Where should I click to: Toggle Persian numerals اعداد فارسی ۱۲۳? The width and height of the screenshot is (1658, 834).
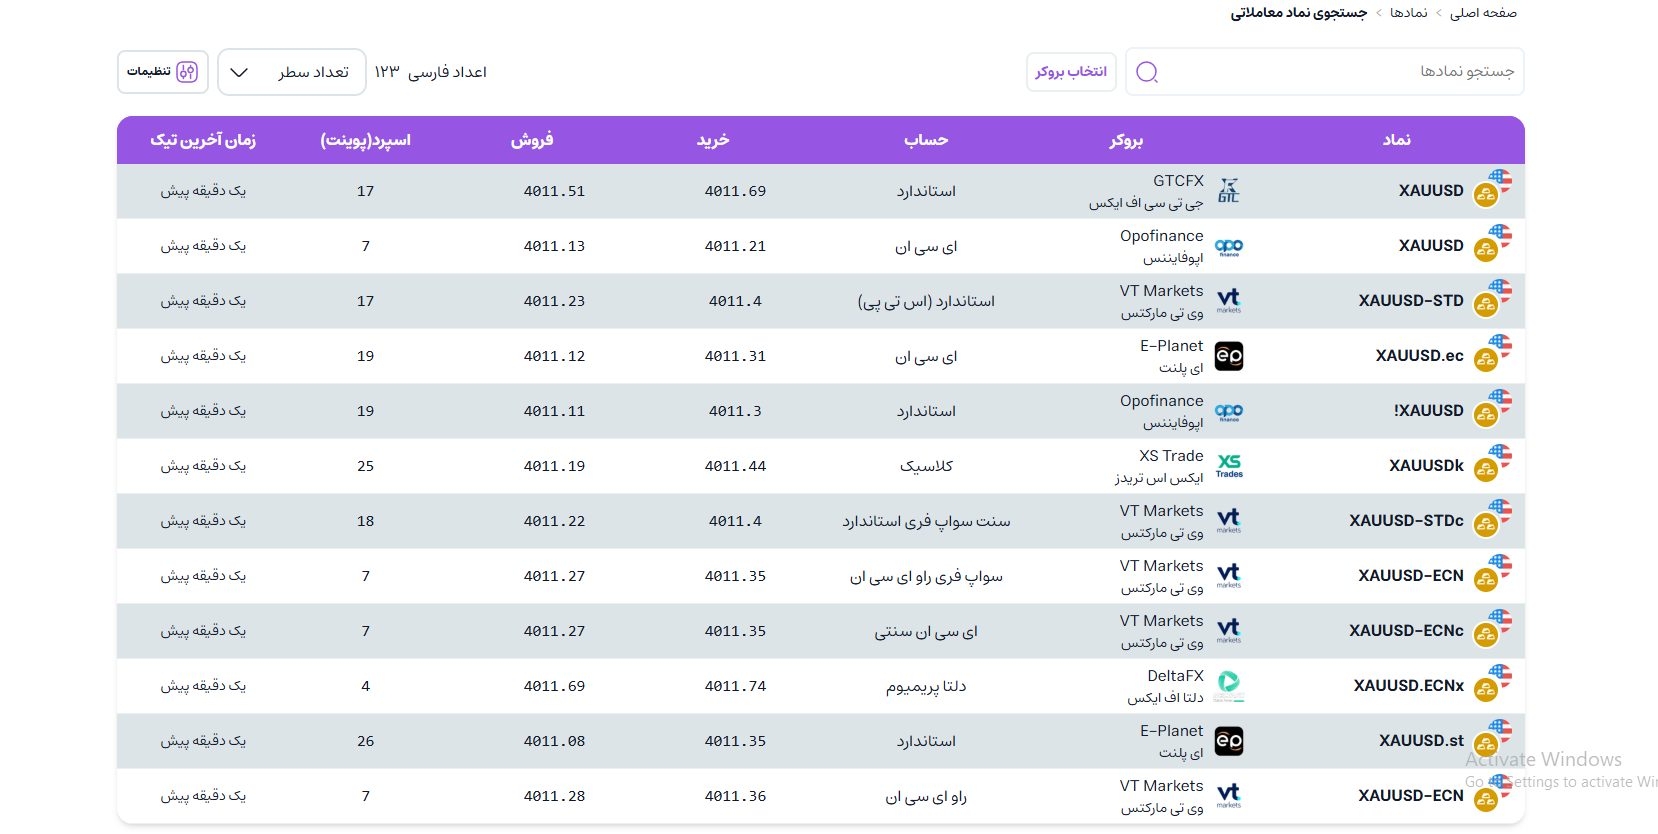[x=430, y=72]
